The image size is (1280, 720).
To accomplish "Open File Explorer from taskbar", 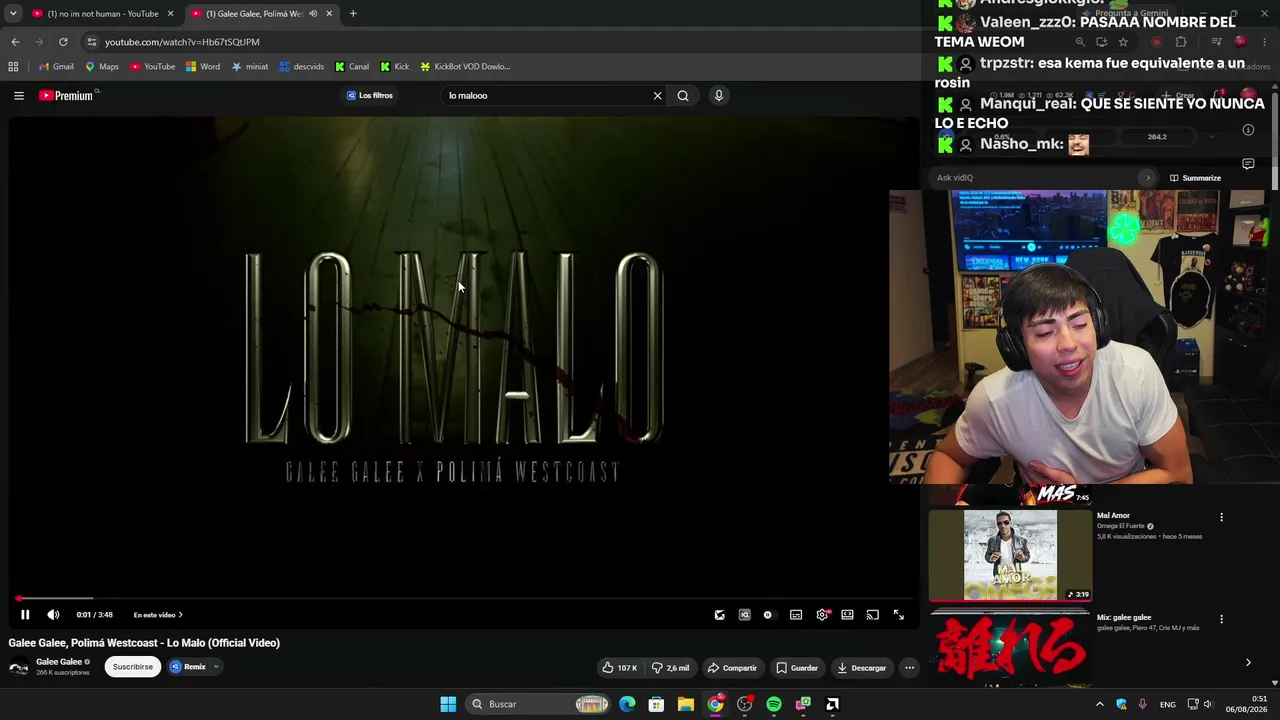I will point(685,704).
